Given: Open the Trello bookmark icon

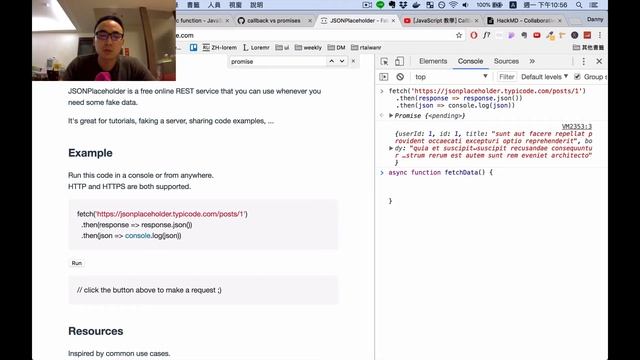Looking at the screenshot, I should pyautogui.click(x=193, y=48).
